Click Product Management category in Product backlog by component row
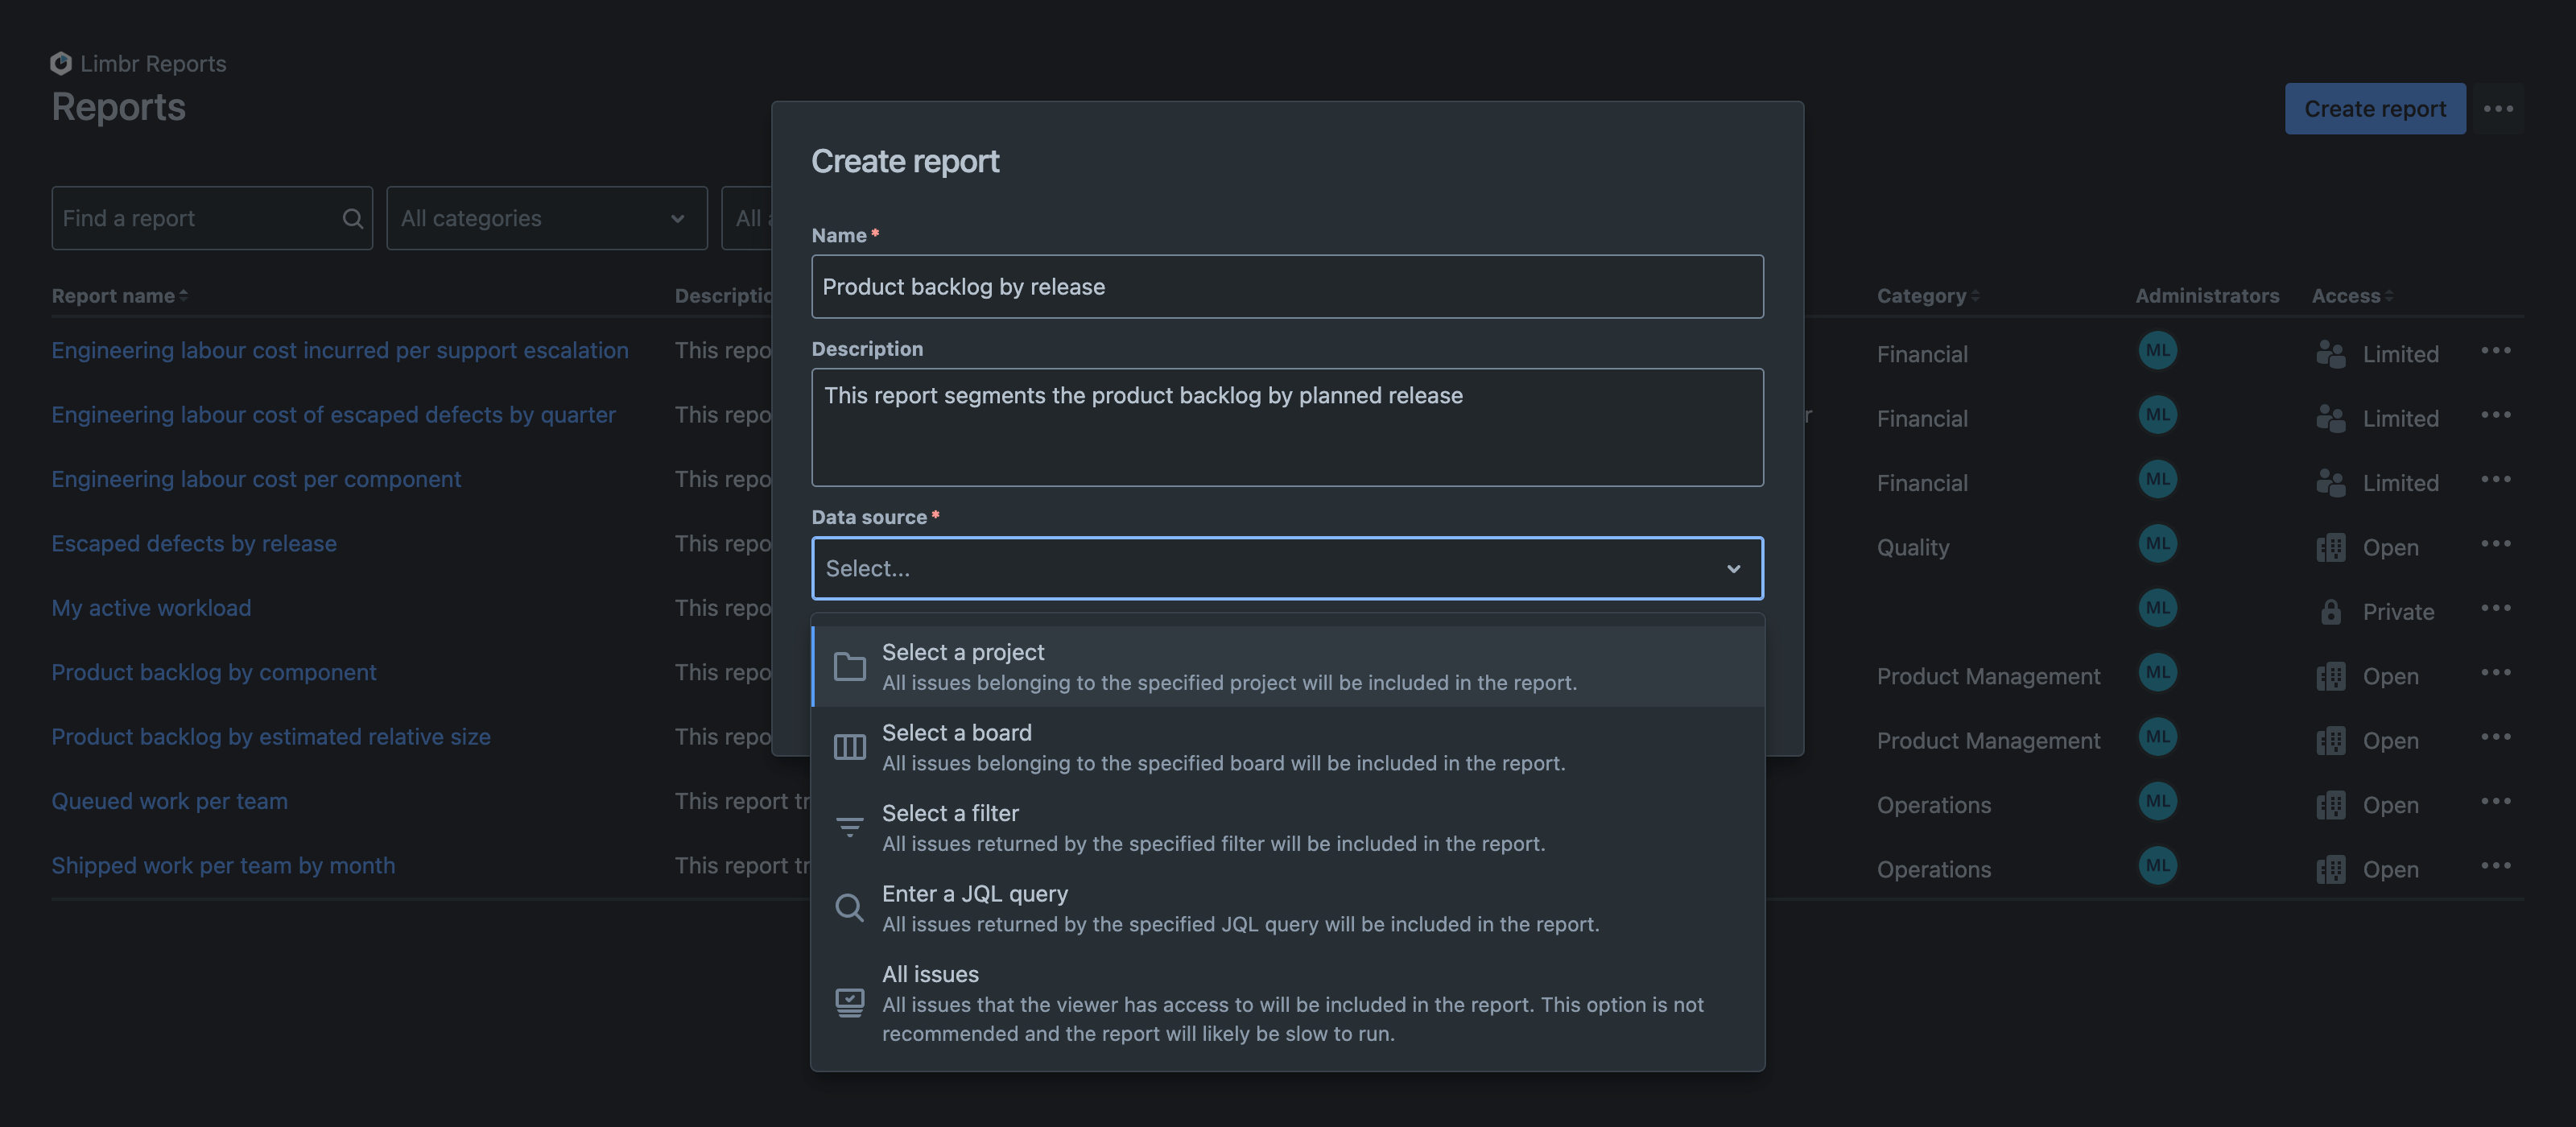Screen dimensions: 2576x1127 pyautogui.click(x=1988, y=676)
